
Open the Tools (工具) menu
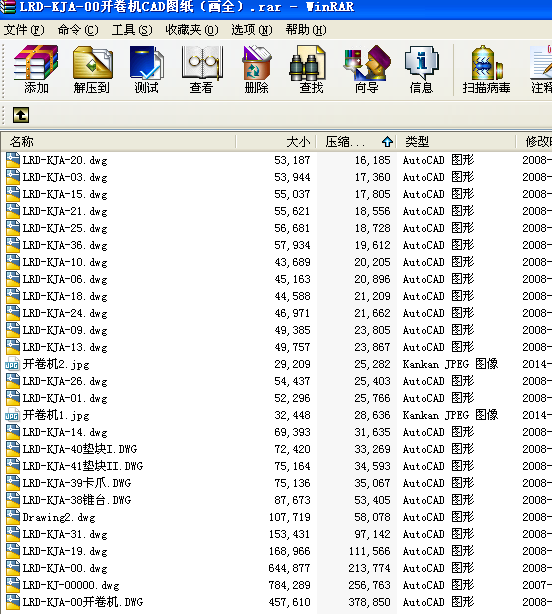pos(132,30)
